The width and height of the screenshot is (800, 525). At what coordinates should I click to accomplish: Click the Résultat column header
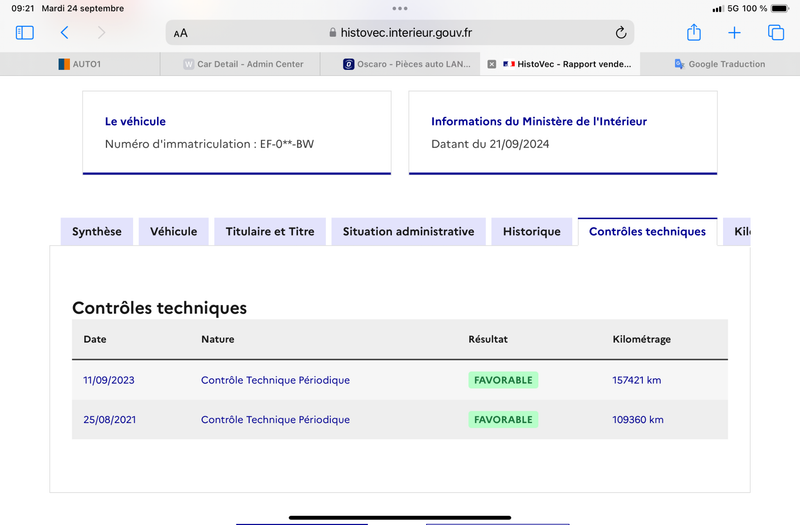click(488, 339)
